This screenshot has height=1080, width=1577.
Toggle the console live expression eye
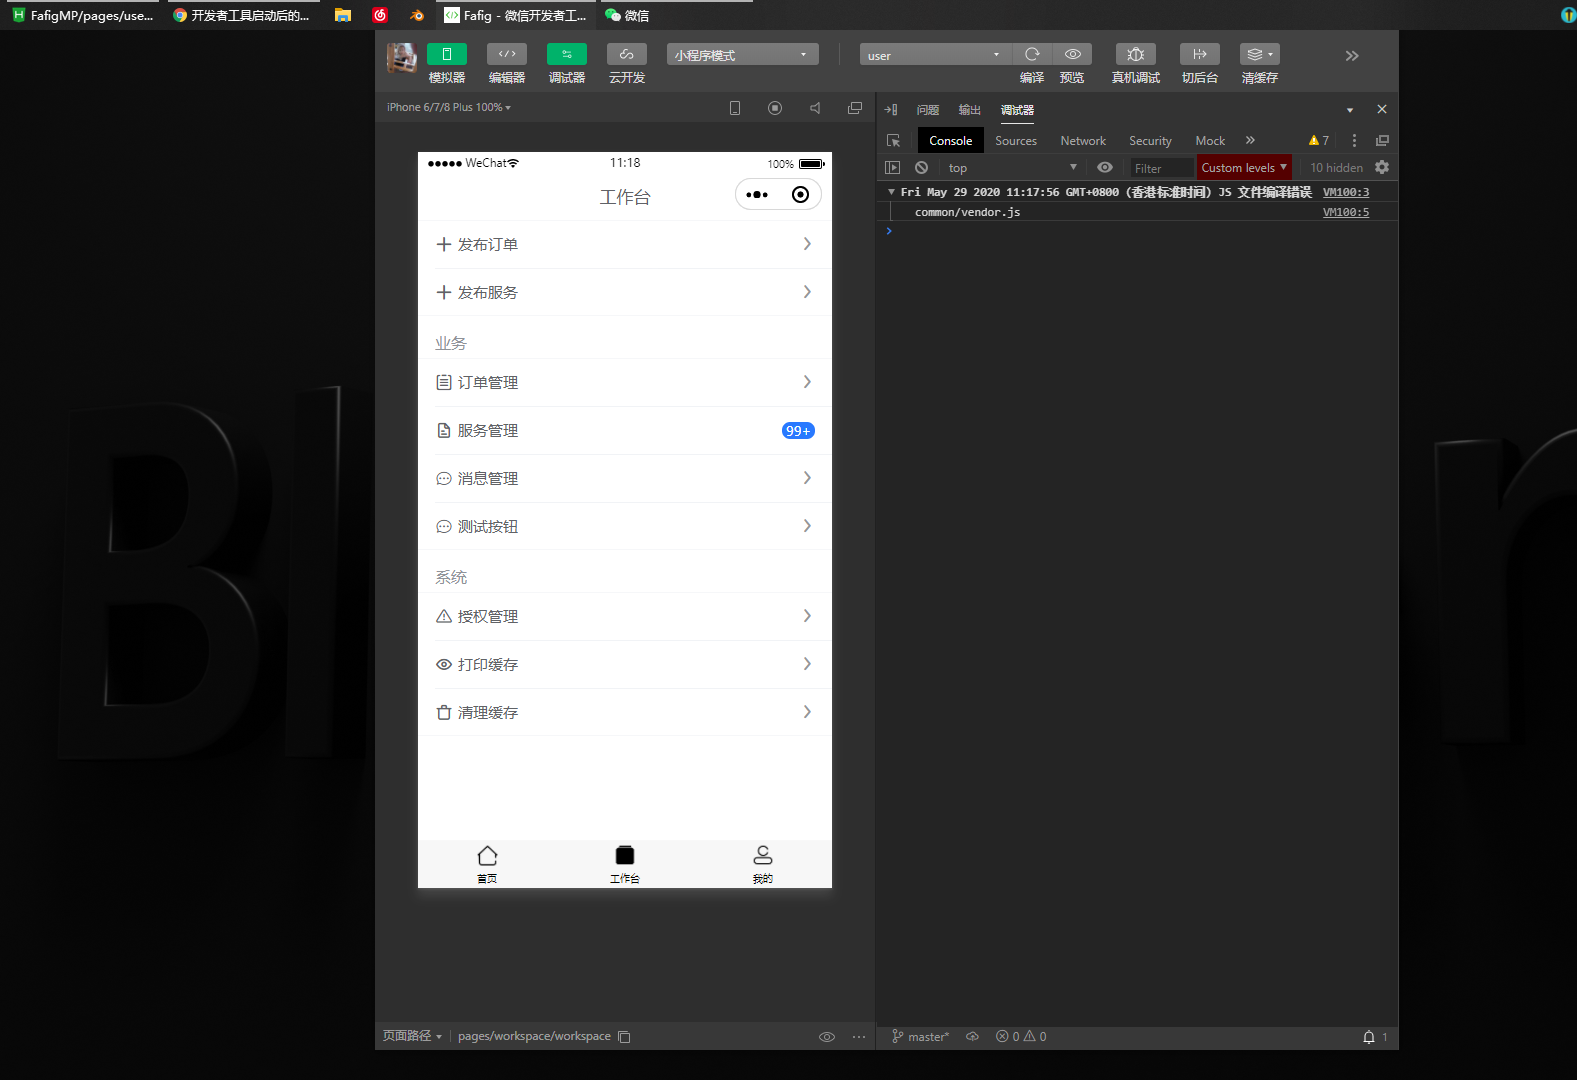[1105, 168]
